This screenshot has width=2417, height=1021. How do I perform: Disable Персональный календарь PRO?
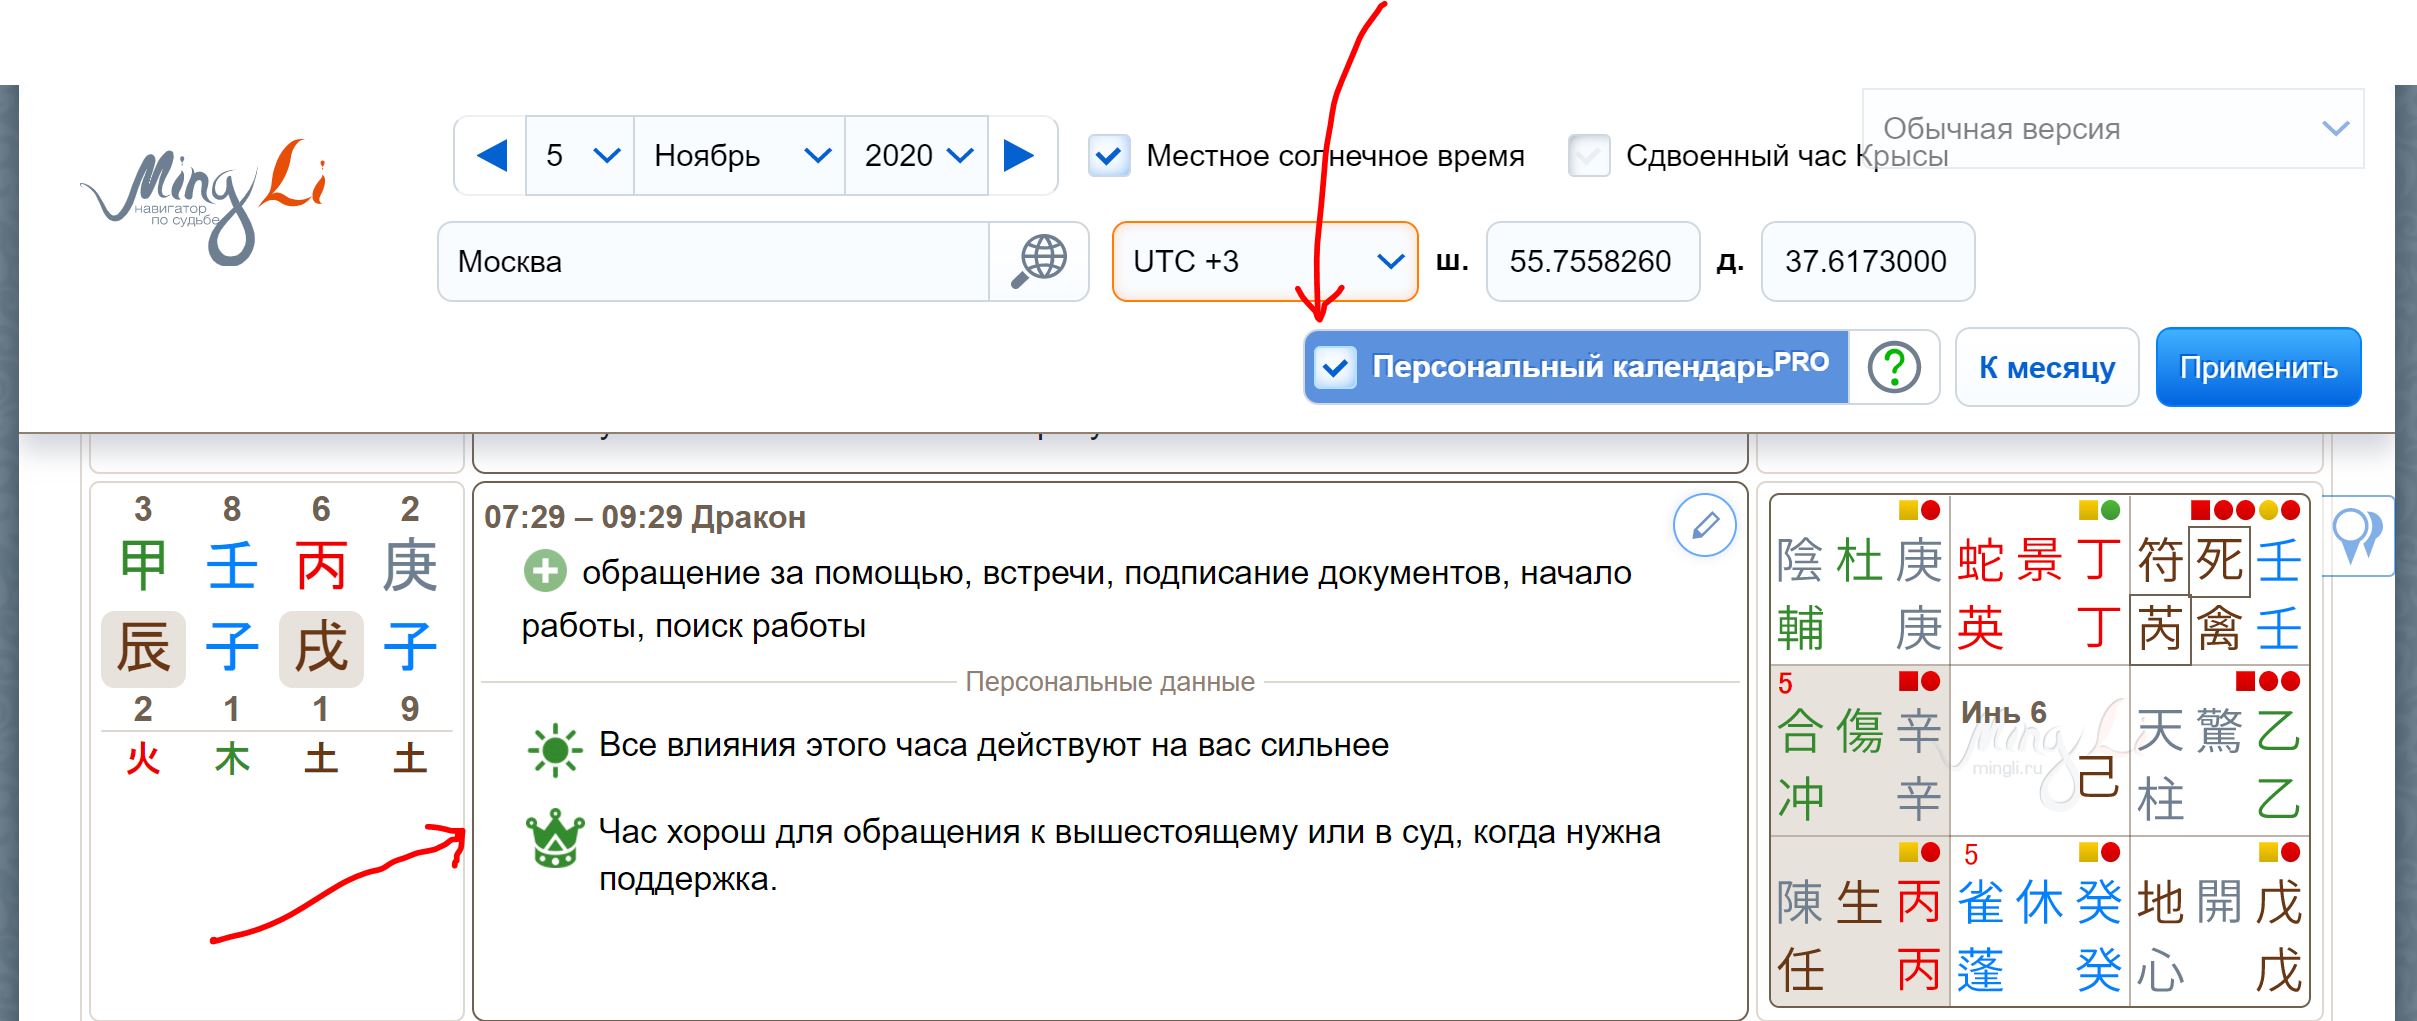(x=1335, y=368)
